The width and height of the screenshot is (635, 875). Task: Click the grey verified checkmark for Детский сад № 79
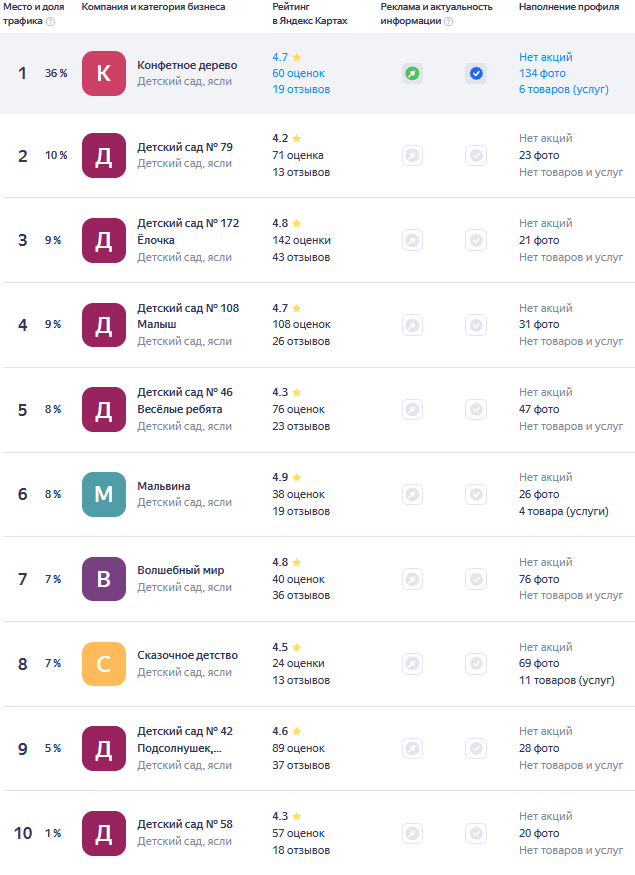click(x=476, y=155)
